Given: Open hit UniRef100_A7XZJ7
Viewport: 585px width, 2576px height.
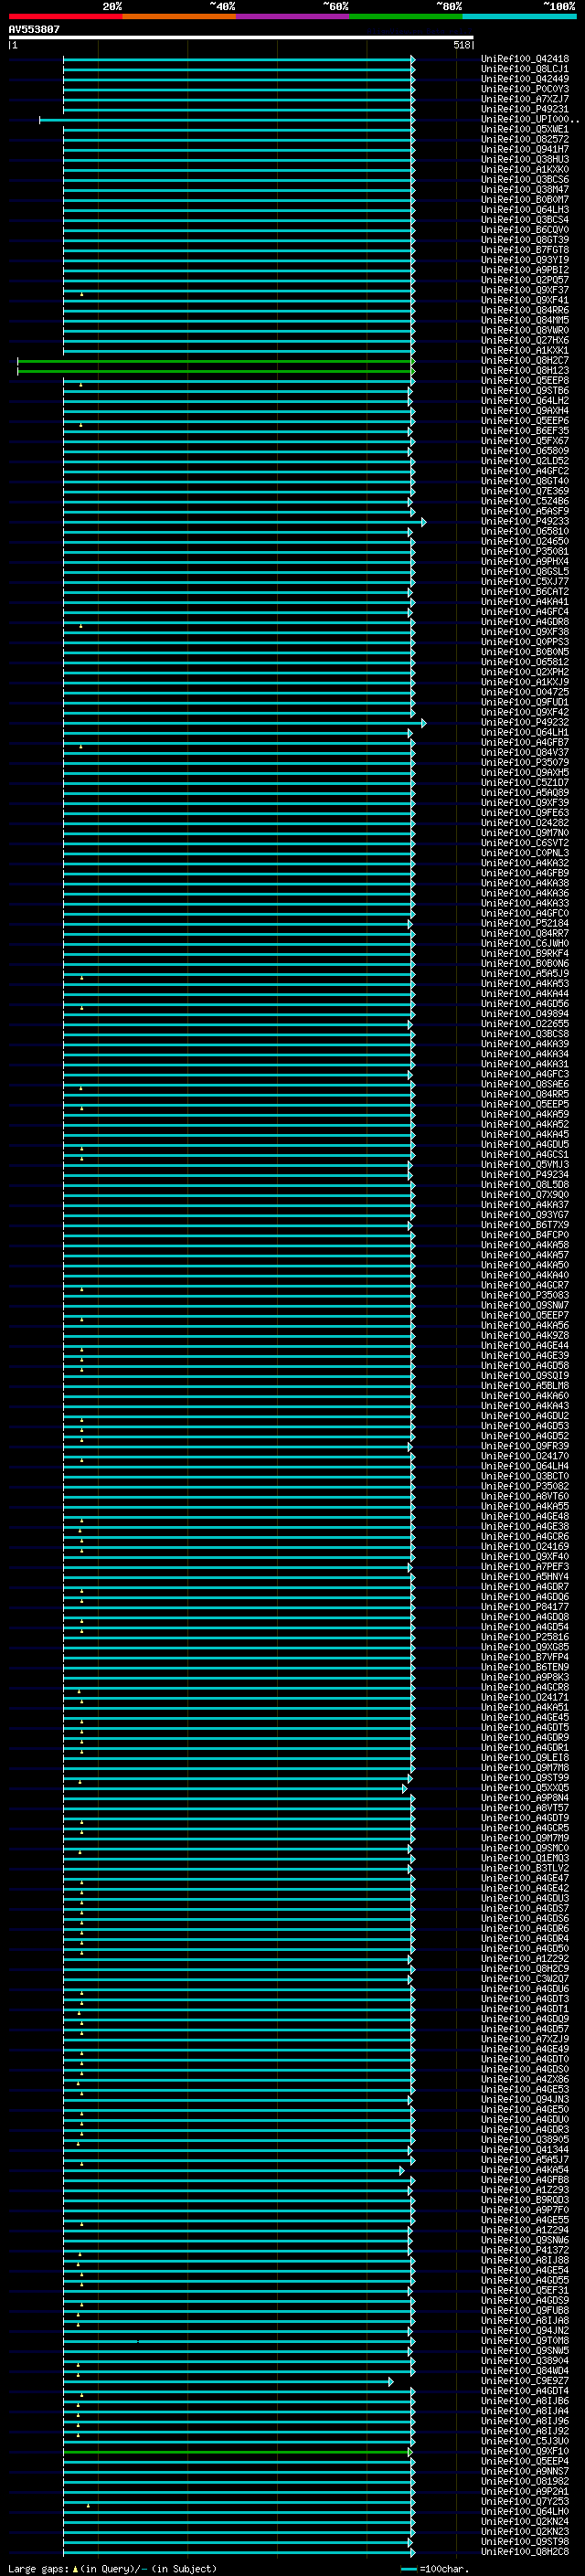Looking at the screenshot, I should 524,99.
